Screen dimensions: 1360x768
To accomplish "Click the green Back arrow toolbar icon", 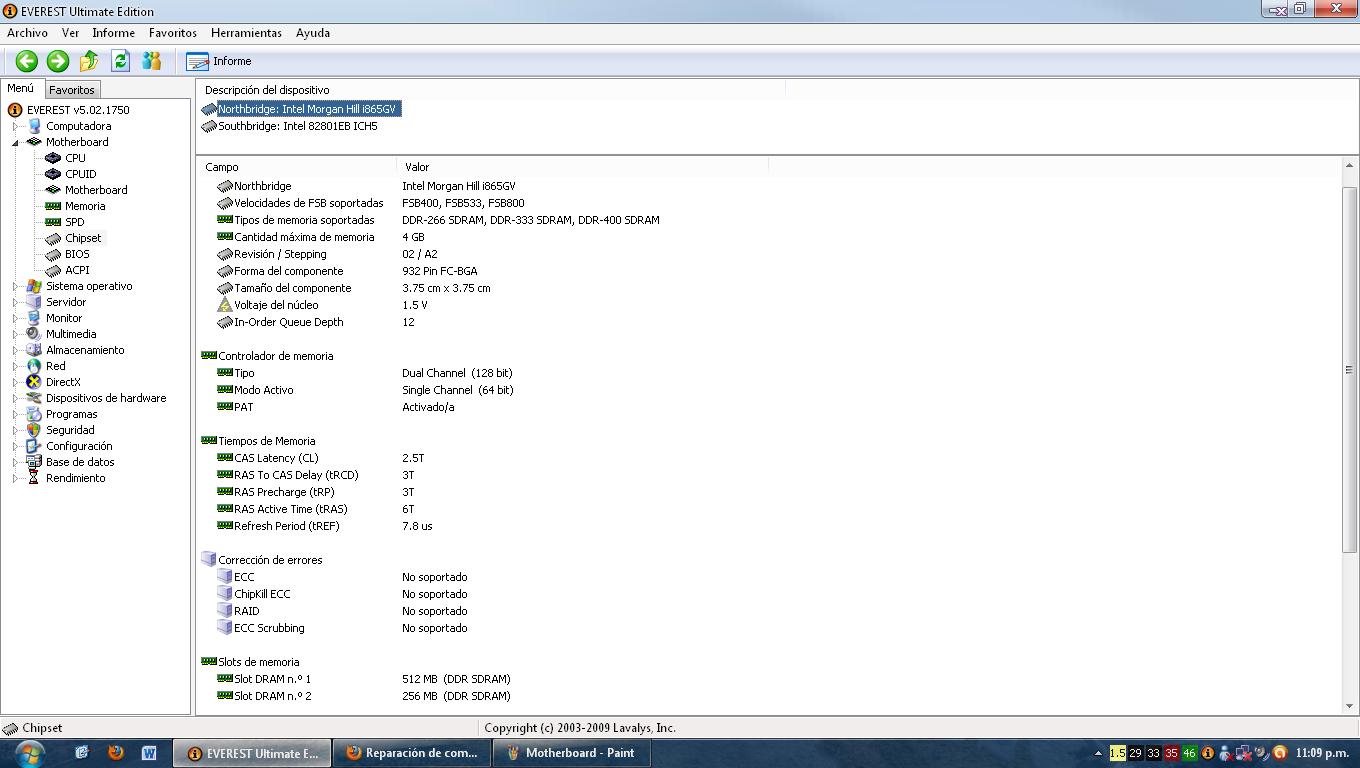I will 26,61.
